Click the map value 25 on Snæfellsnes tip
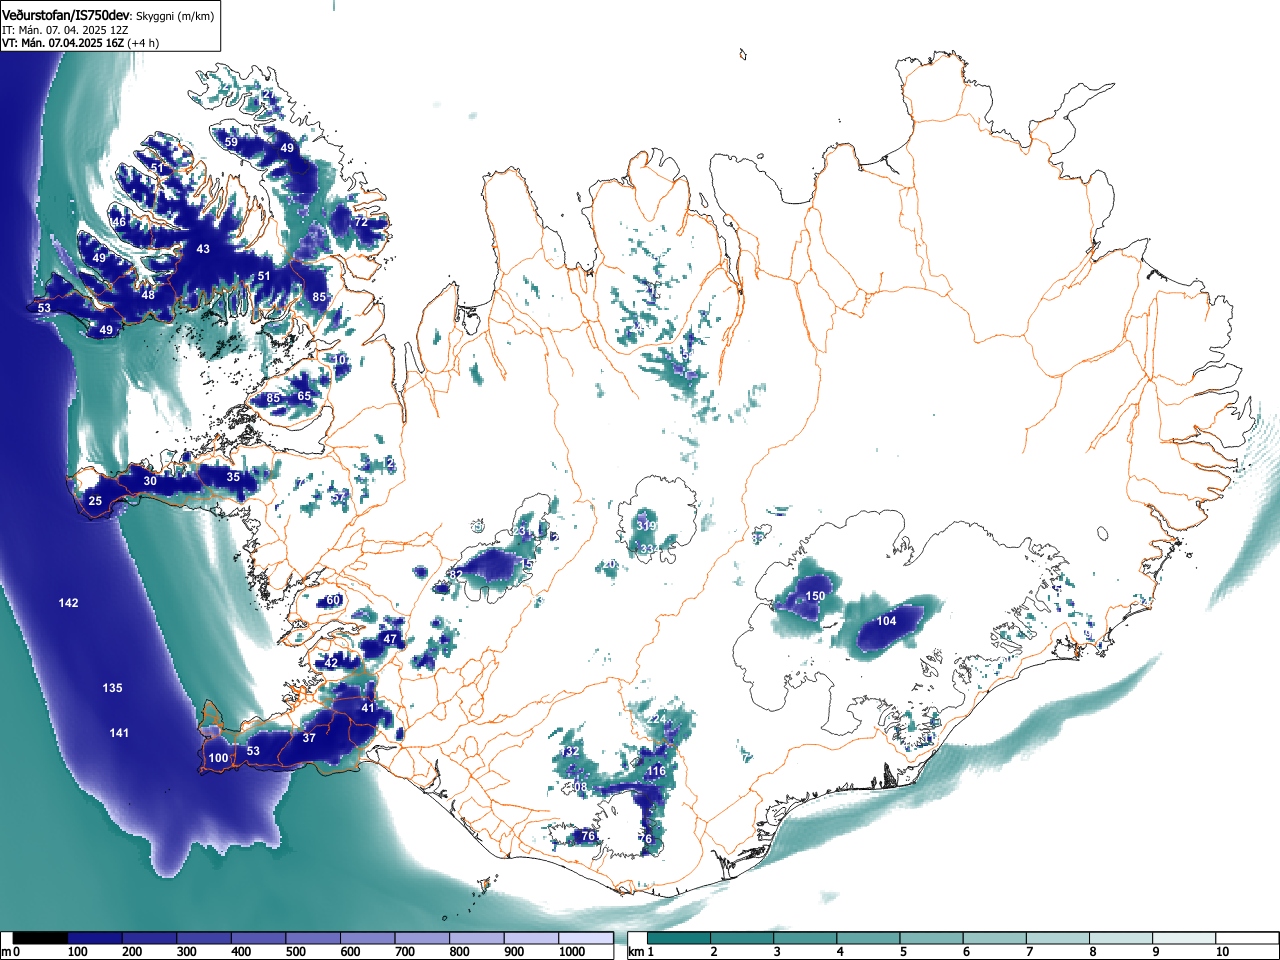The height and width of the screenshot is (960, 1280). pyautogui.click(x=95, y=501)
